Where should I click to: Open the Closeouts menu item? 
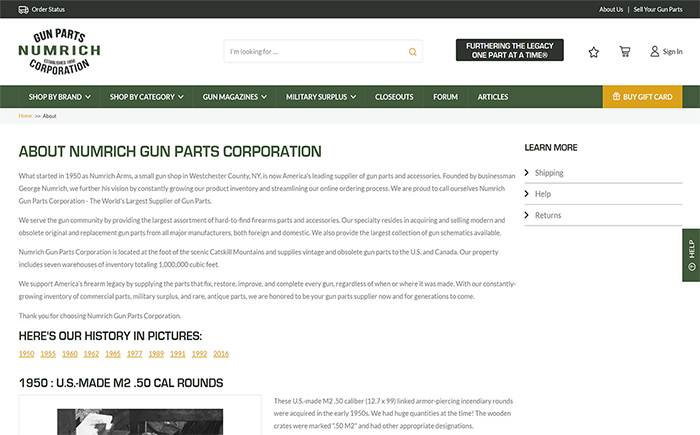pyautogui.click(x=394, y=97)
